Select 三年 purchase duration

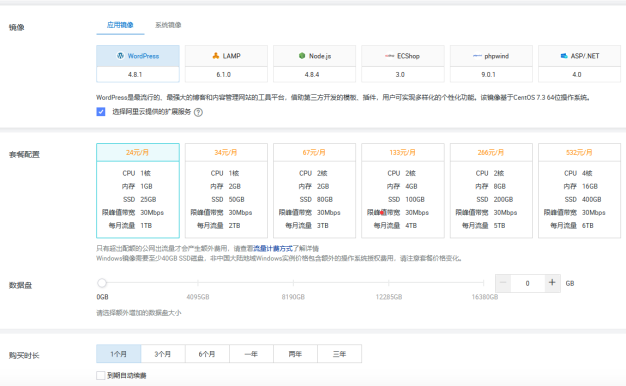point(340,354)
